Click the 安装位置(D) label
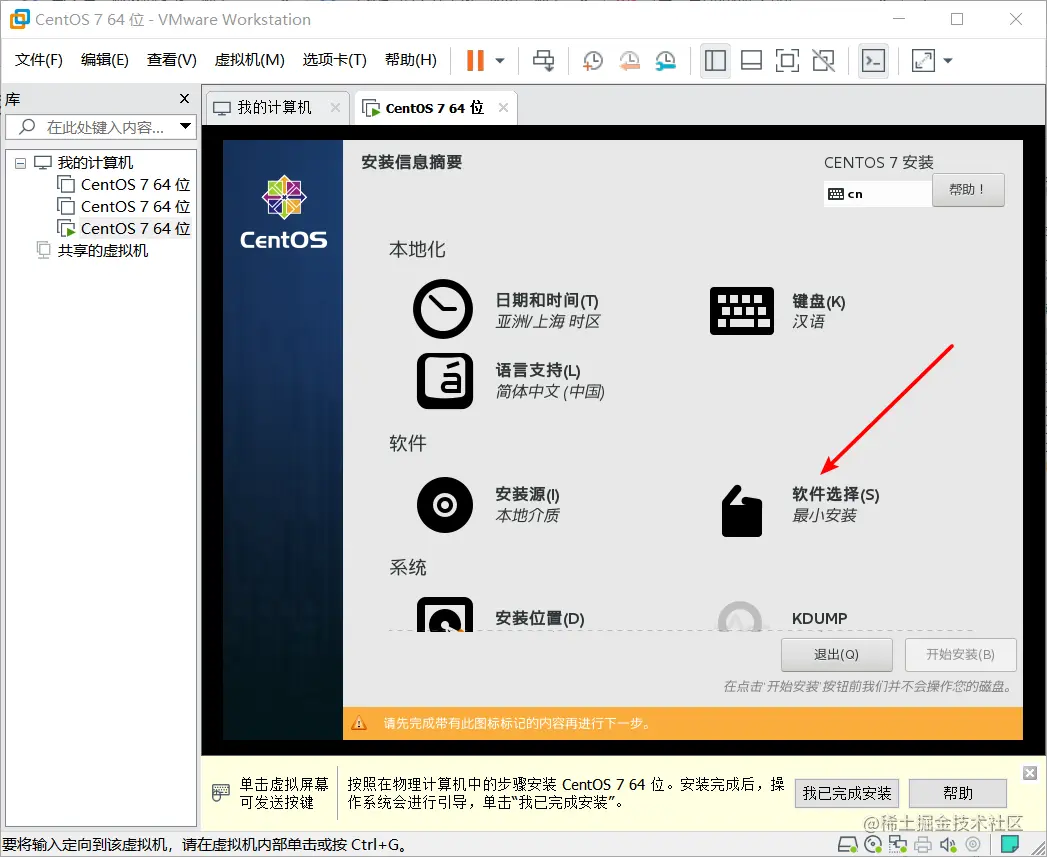1047x857 pixels. point(540,618)
